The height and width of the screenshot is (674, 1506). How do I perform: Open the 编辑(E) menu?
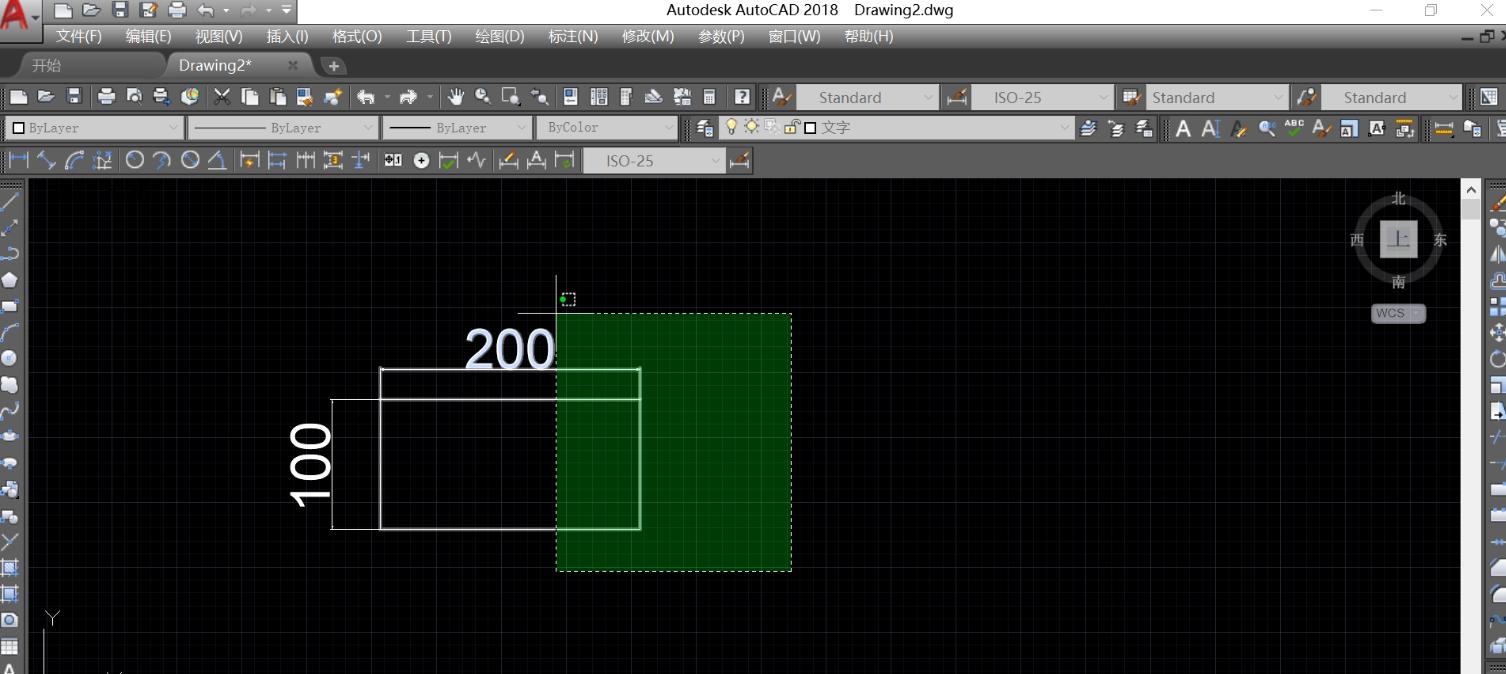tap(148, 36)
